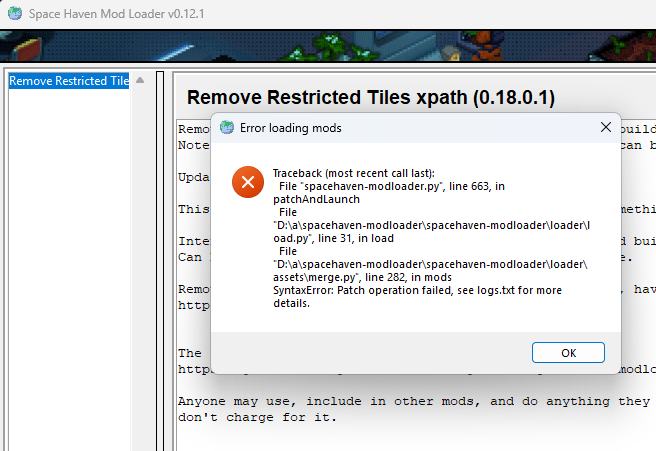Click the red error X icon
Image resolution: width=656 pixels, height=451 pixels.
tap(248, 182)
